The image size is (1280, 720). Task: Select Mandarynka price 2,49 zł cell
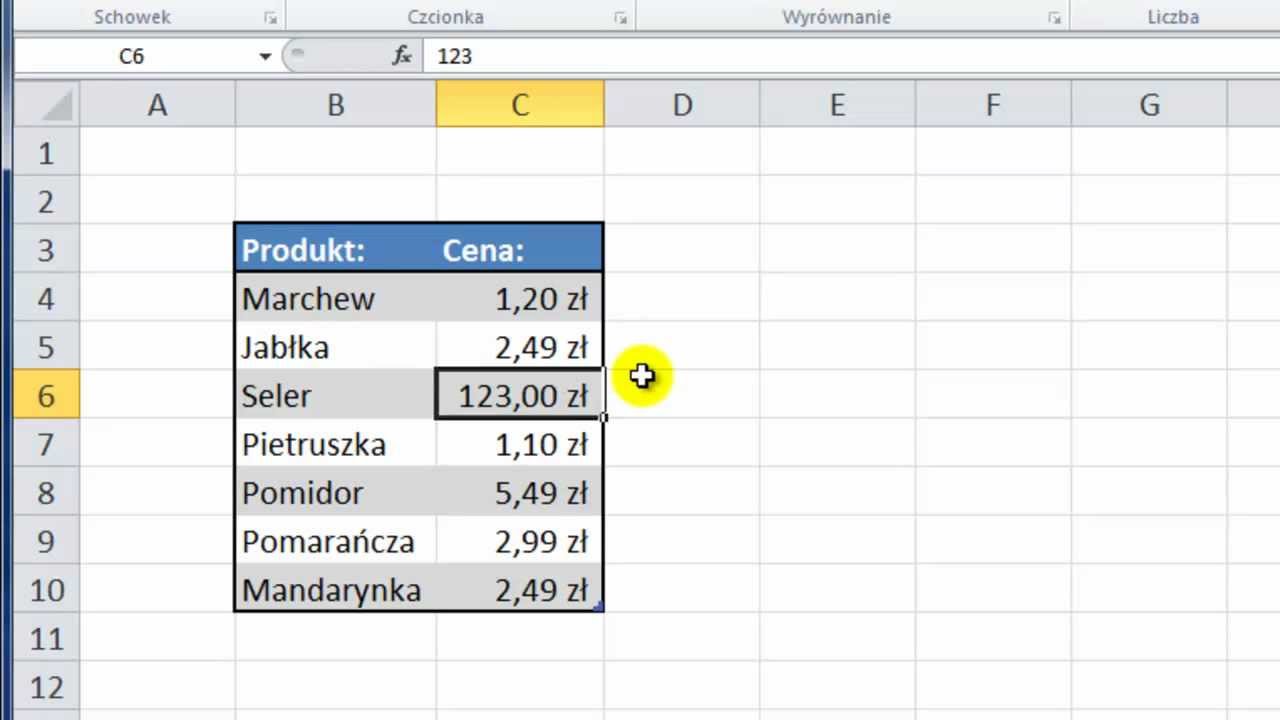520,589
